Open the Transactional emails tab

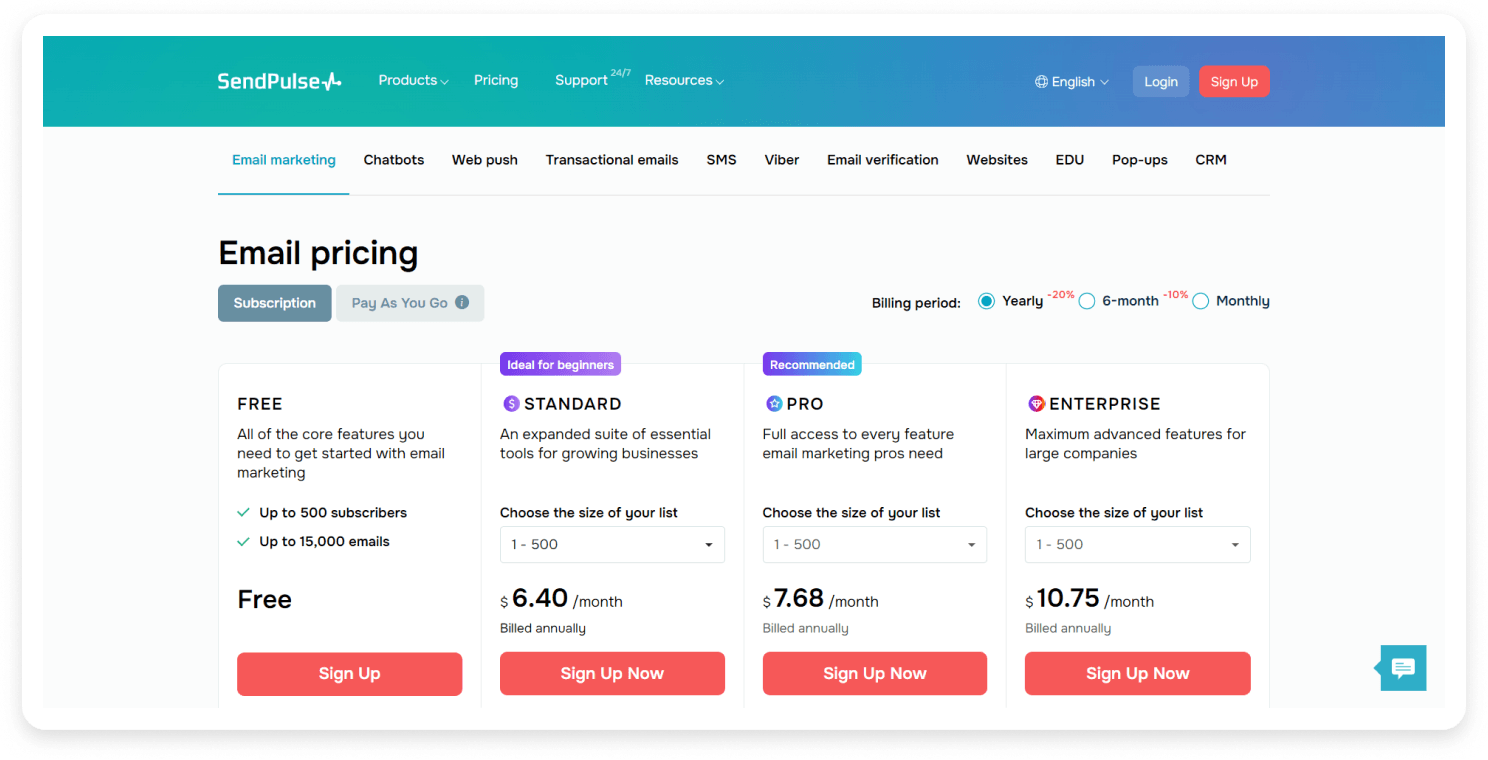612,160
